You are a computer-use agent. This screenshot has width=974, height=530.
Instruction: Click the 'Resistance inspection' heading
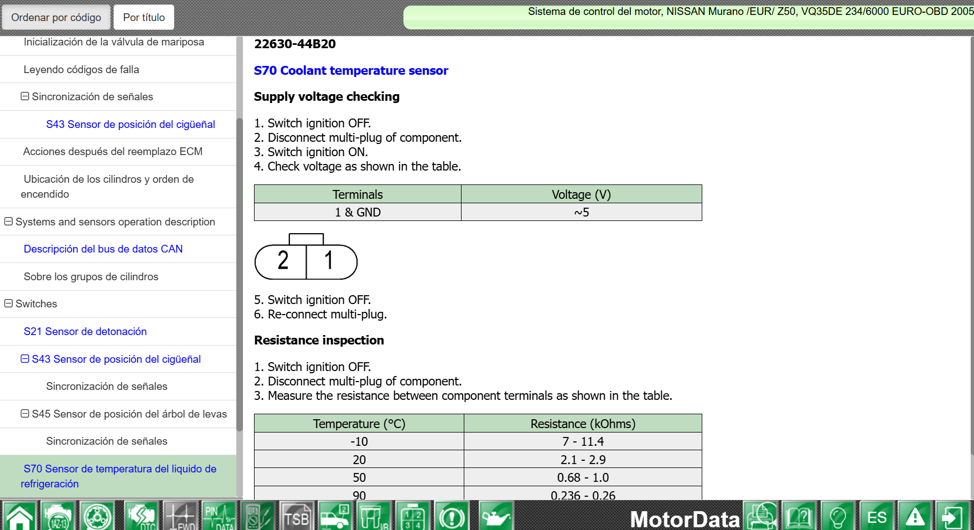coord(319,340)
